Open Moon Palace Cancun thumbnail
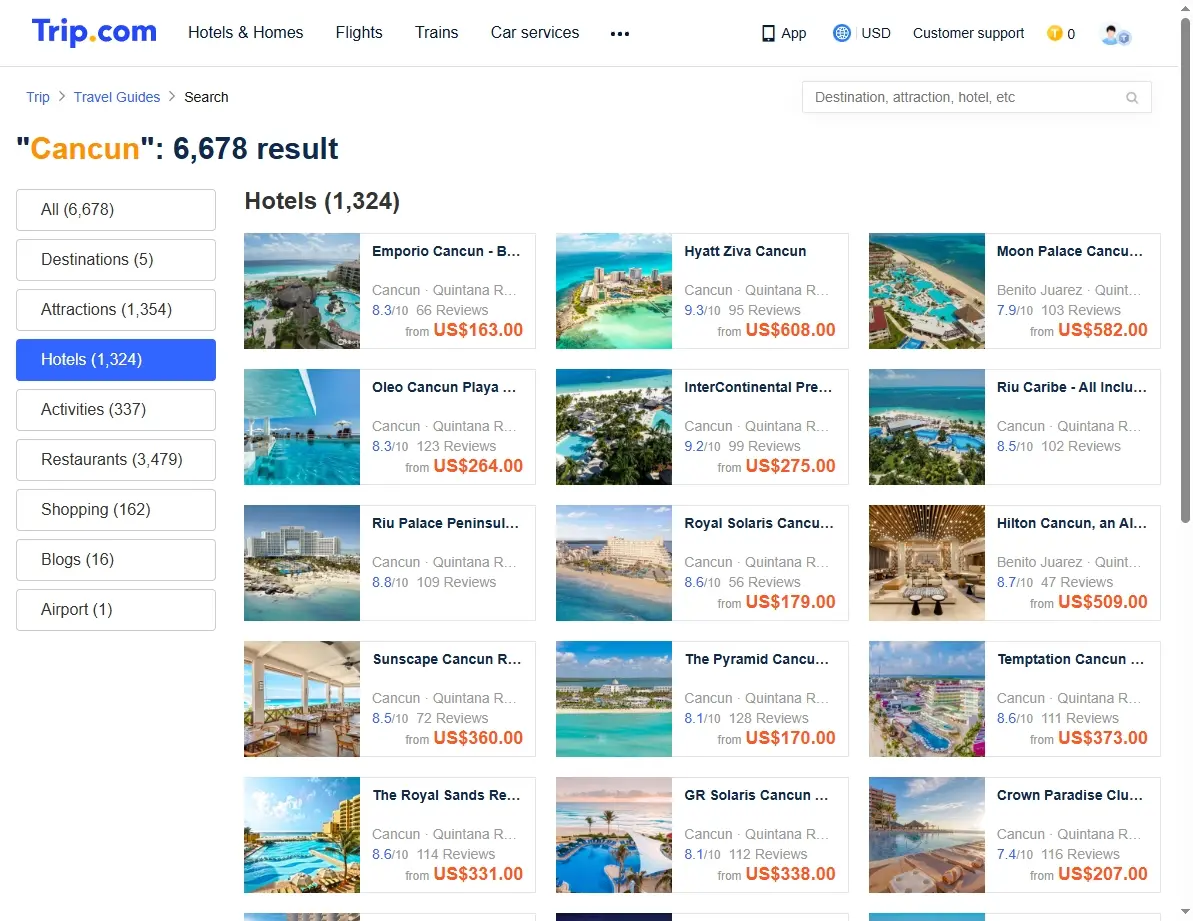The image size is (1193, 921). click(x=926, y=291)
